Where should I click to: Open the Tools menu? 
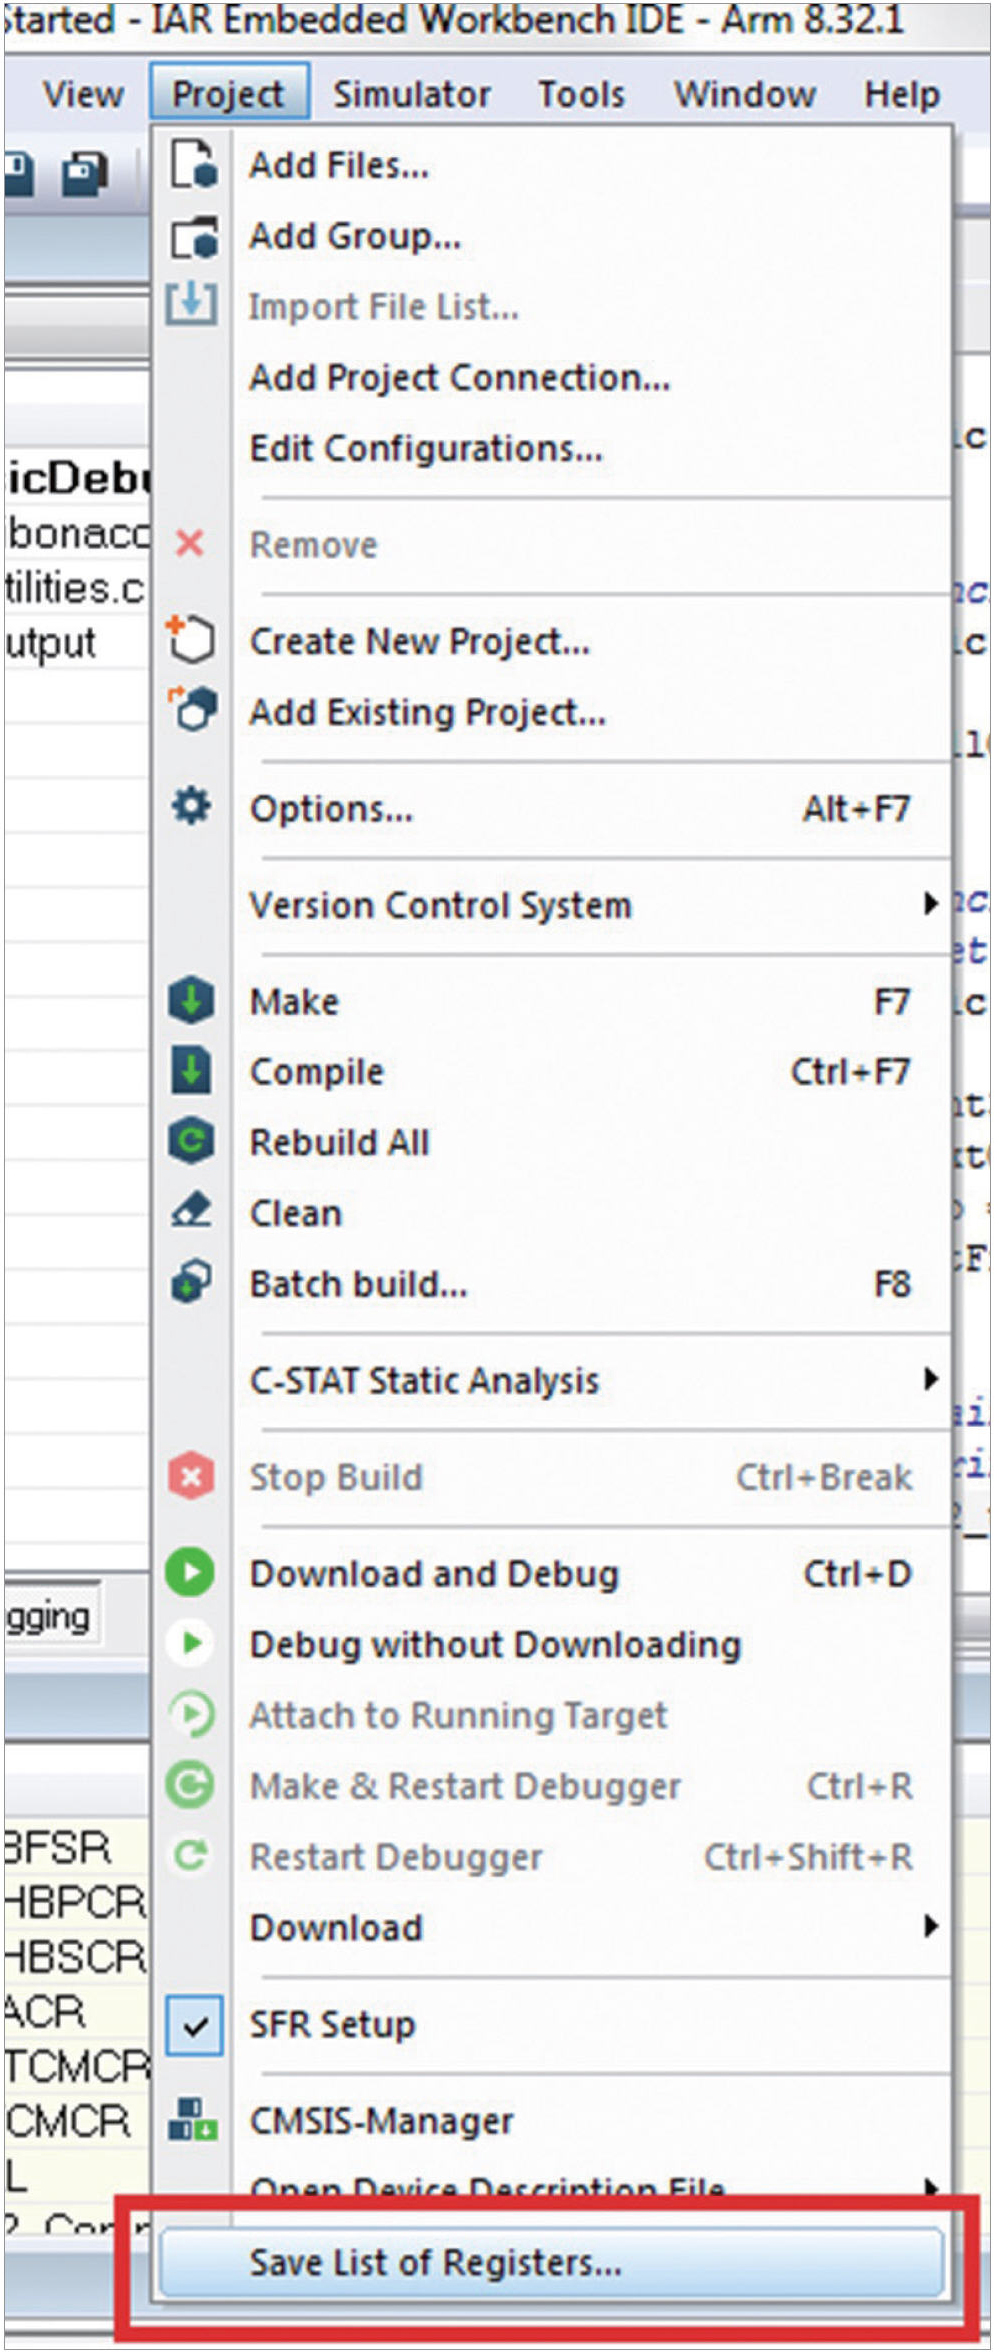coord(581,94)
